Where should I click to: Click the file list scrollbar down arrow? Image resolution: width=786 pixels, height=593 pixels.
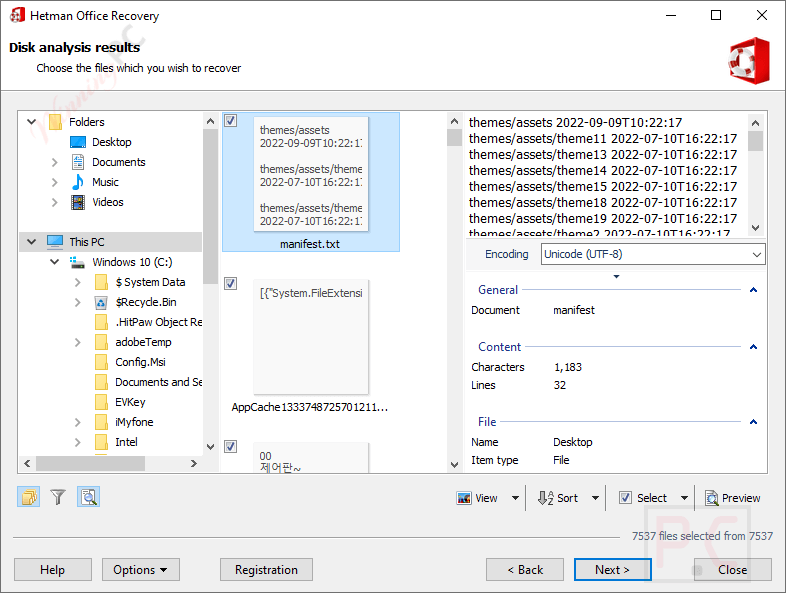pos(454,465)
